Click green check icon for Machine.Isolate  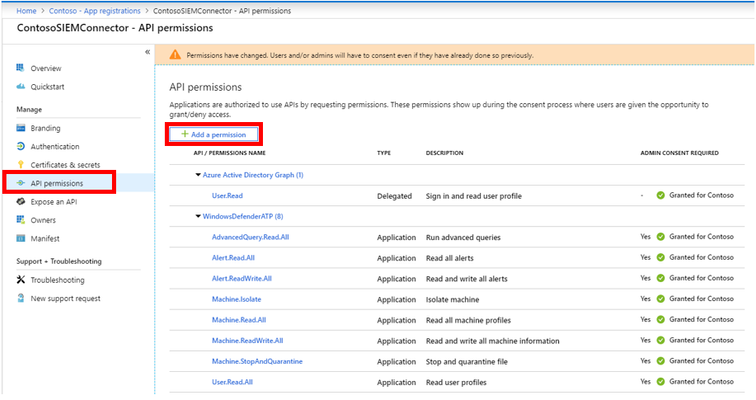pos(661,299)
